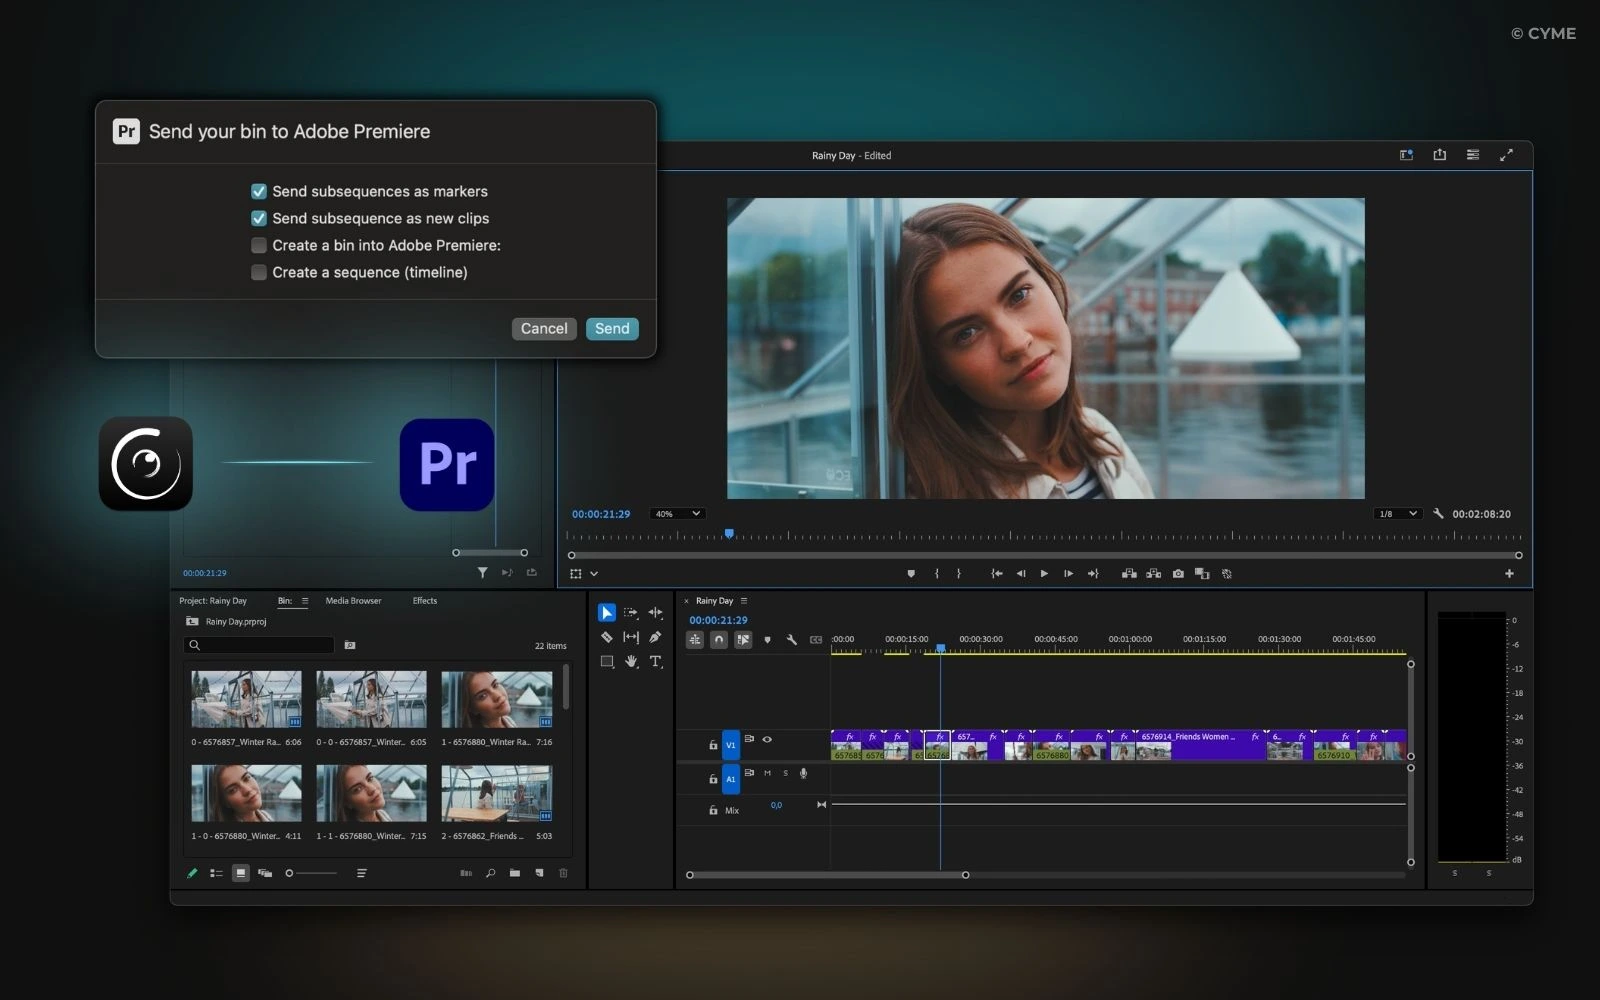
Task: Open the Bin panel hamburger menu
Action: click(x=303, y=601)
